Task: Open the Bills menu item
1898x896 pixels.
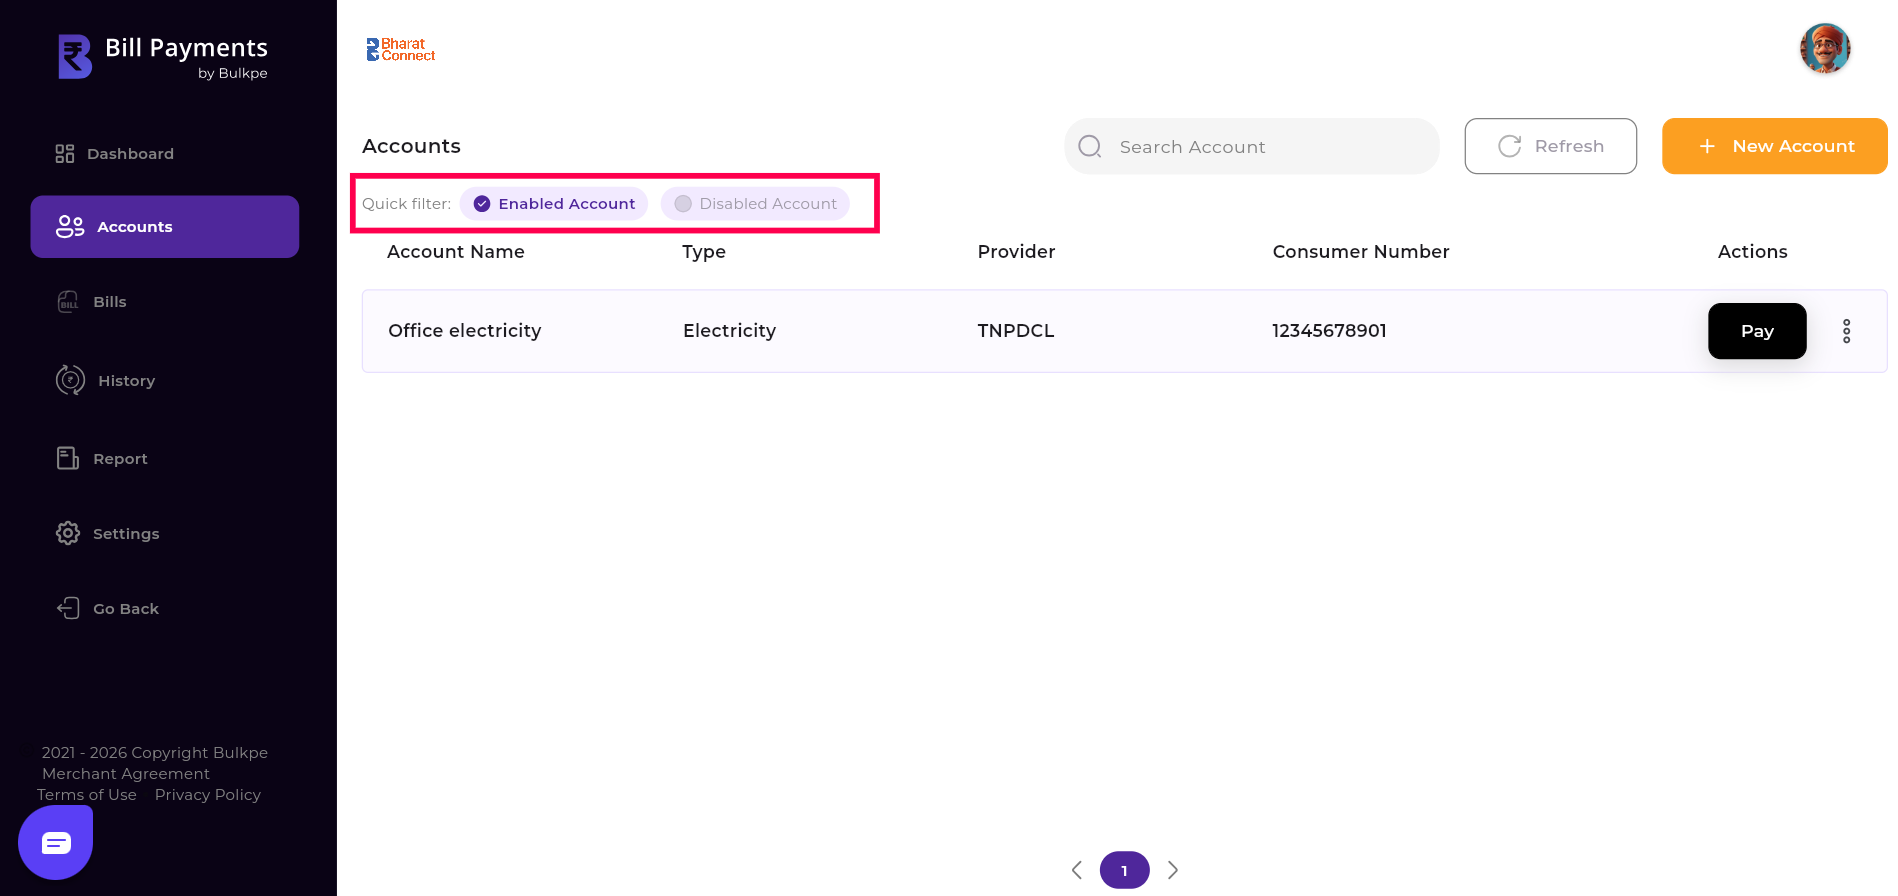Action: click(x=109, y=302)
